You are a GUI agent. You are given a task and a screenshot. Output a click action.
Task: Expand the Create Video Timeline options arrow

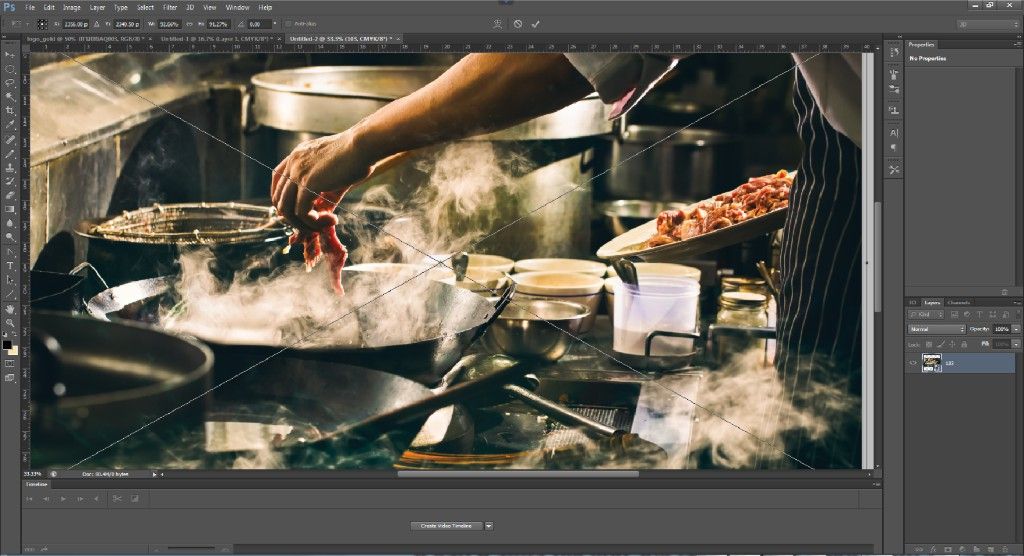(489, 525)
